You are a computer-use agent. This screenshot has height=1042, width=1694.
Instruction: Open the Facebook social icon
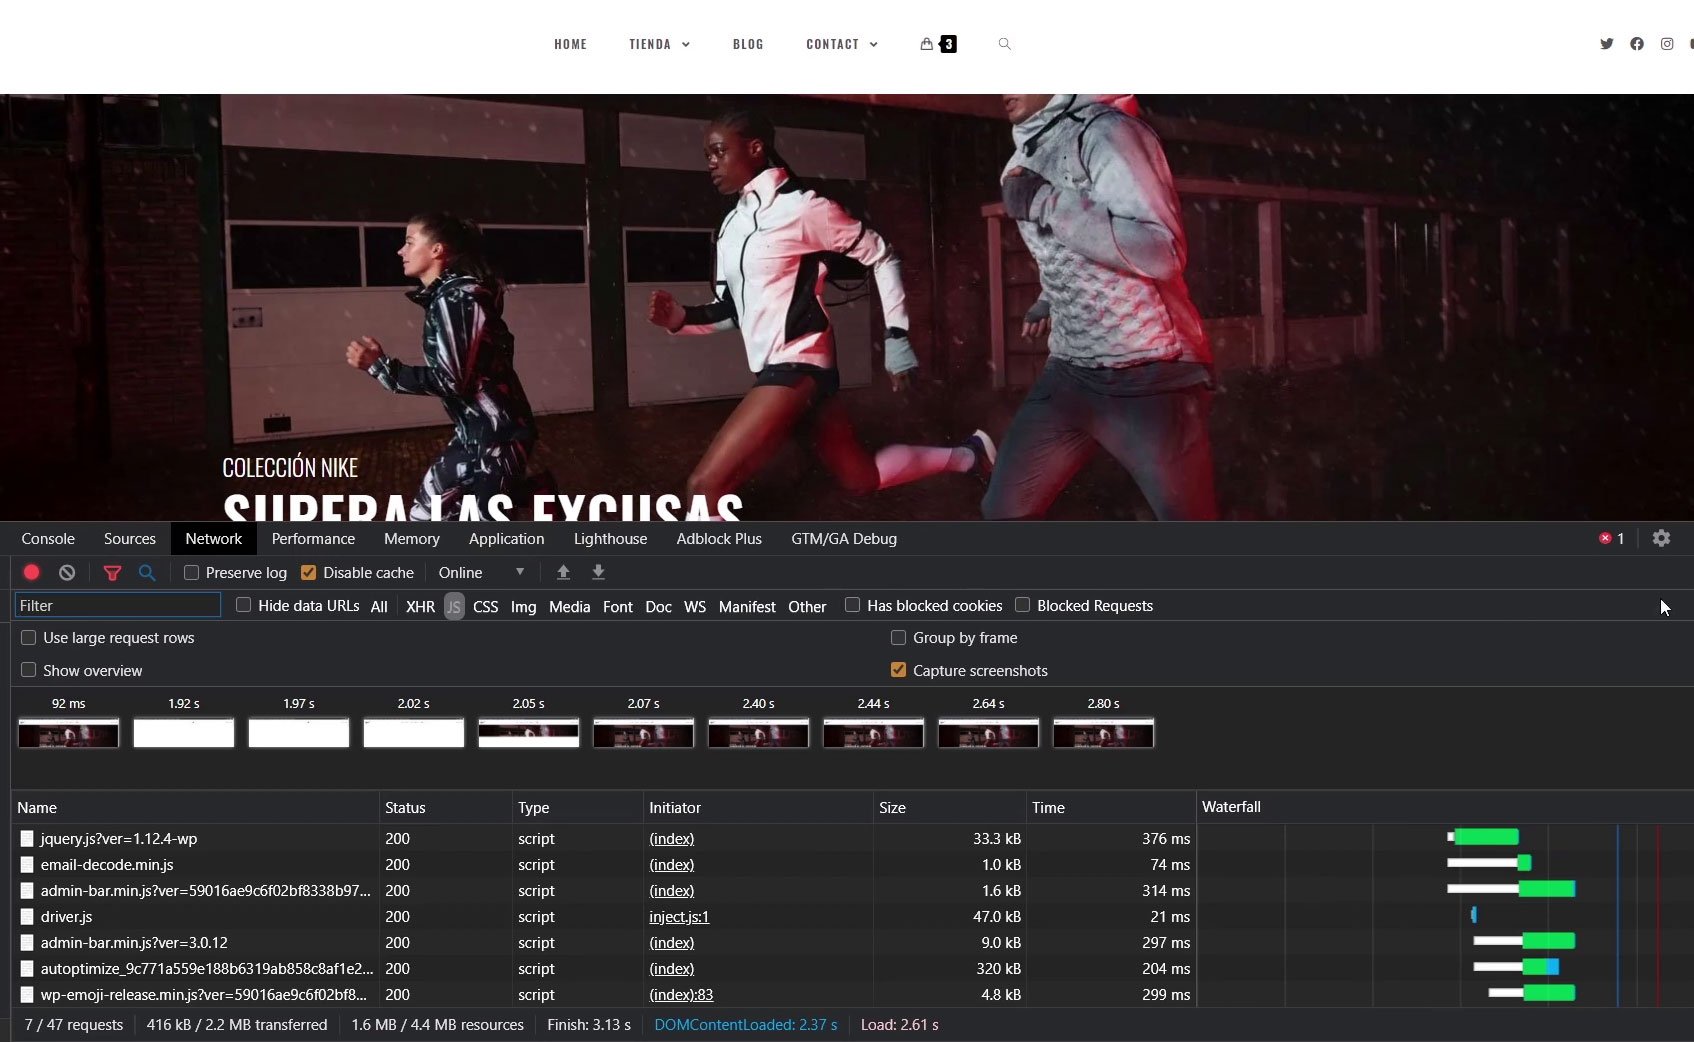point(1636,44)
